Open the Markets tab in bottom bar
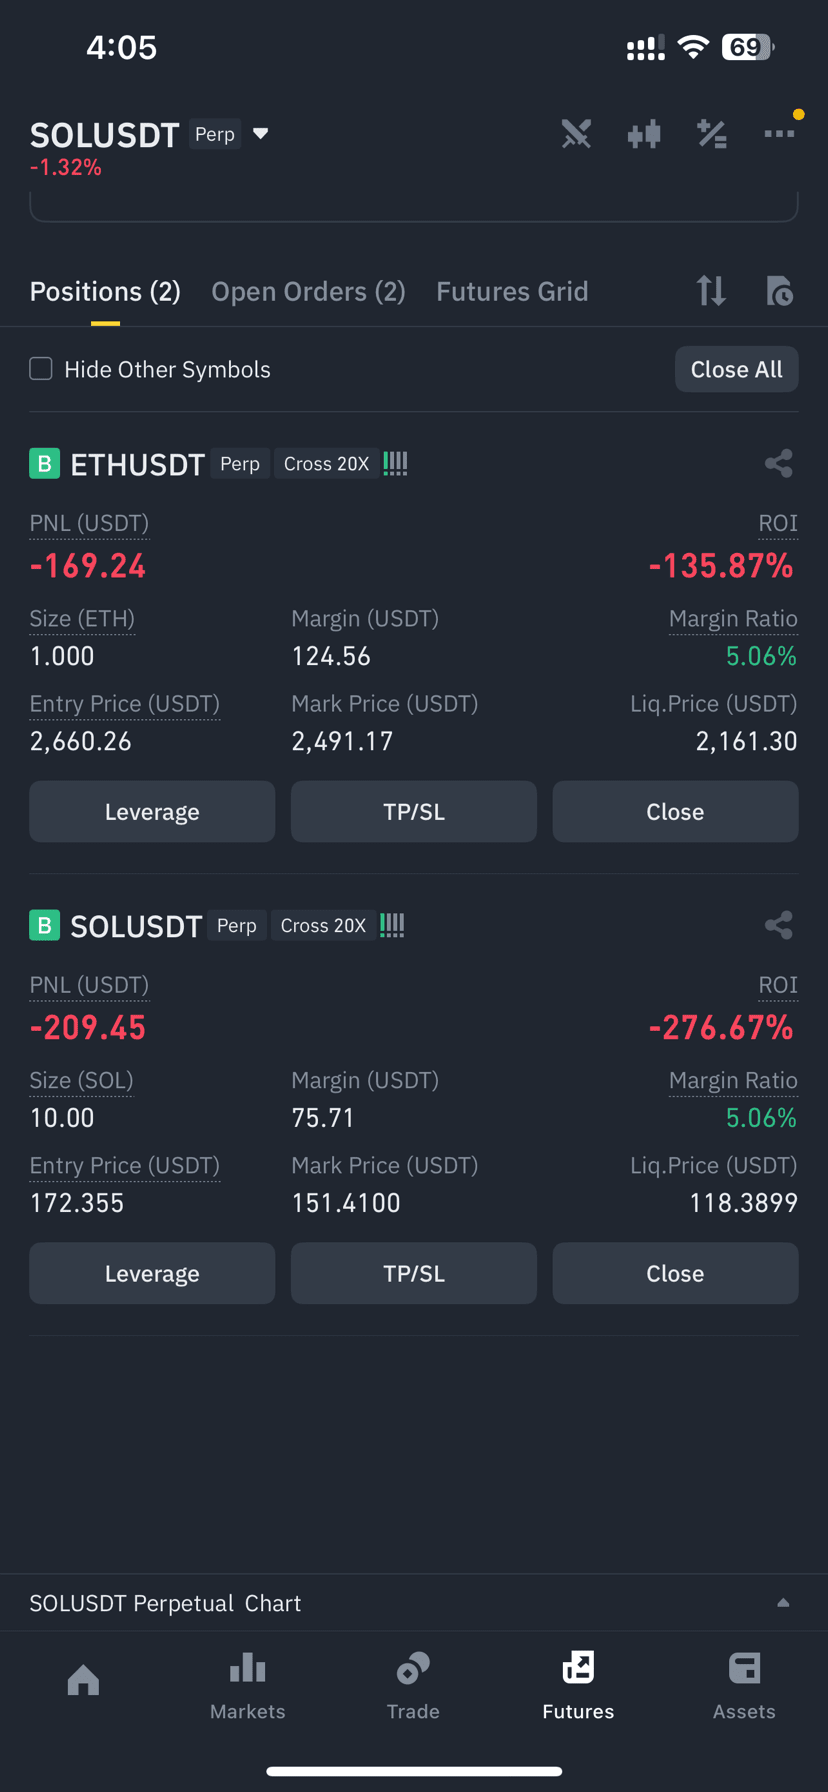 point(248,1686)
